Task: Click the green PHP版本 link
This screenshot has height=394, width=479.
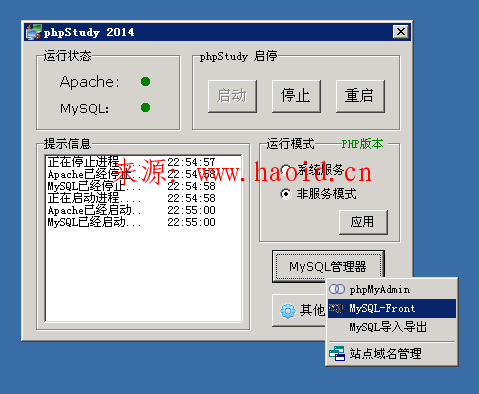Action: click(362, 144)
